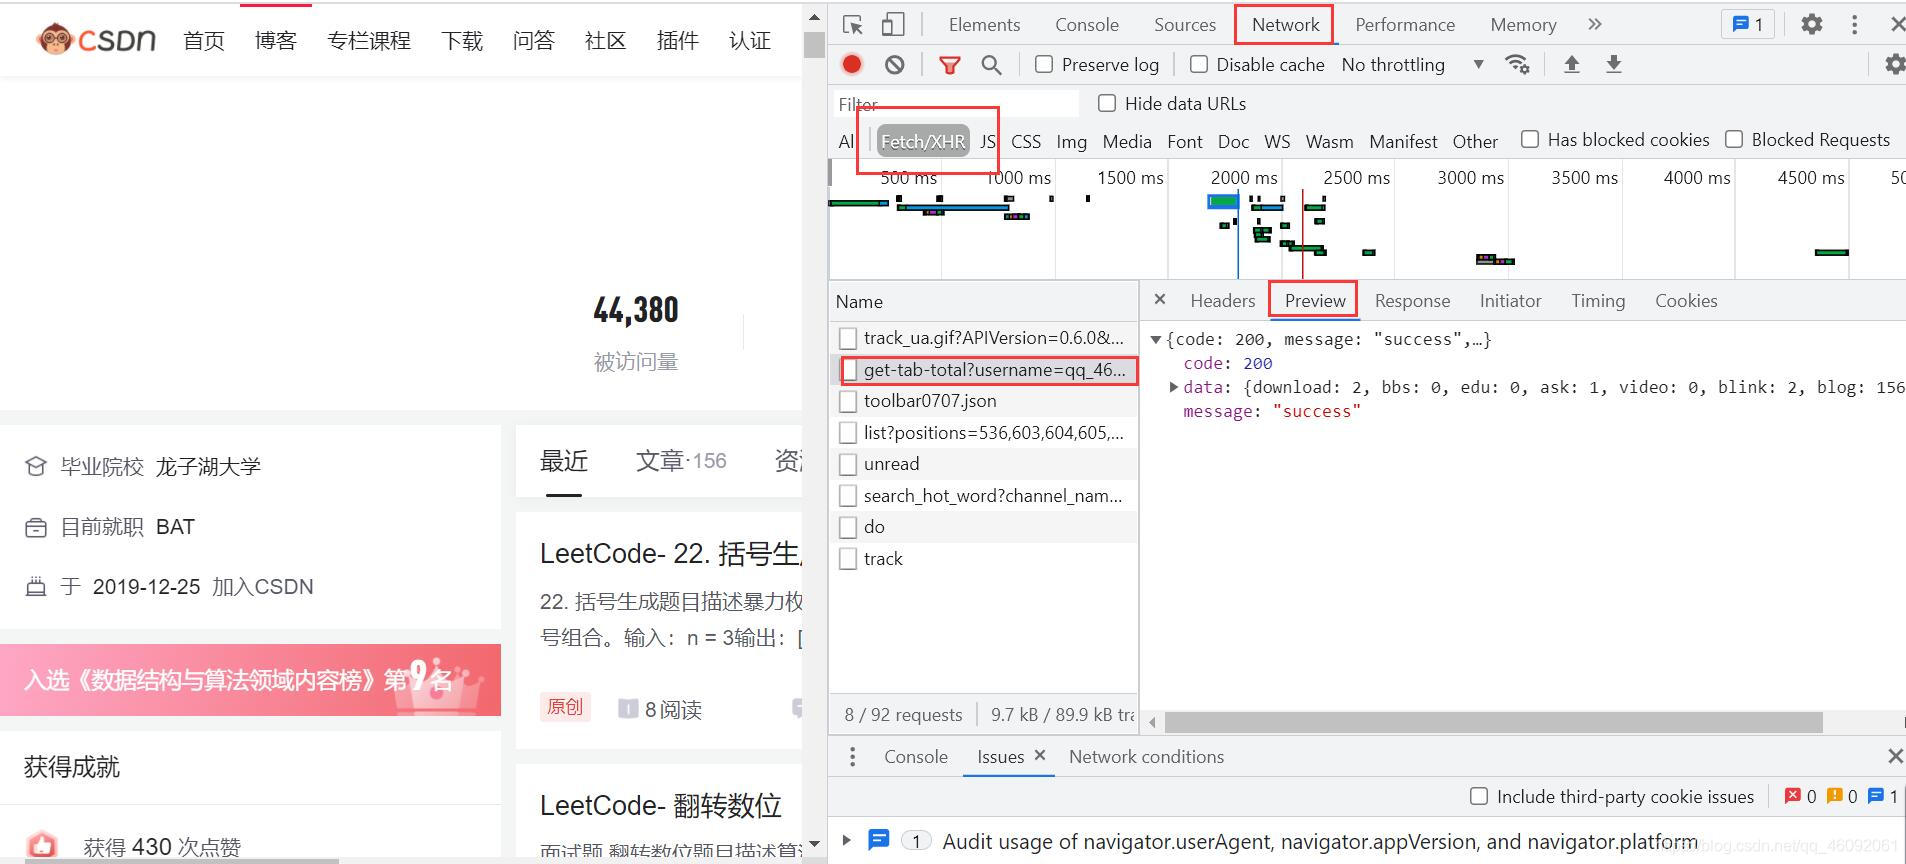Toggle the network filter funnel icon
1906x864 pixels.
(x=950, y=65)
